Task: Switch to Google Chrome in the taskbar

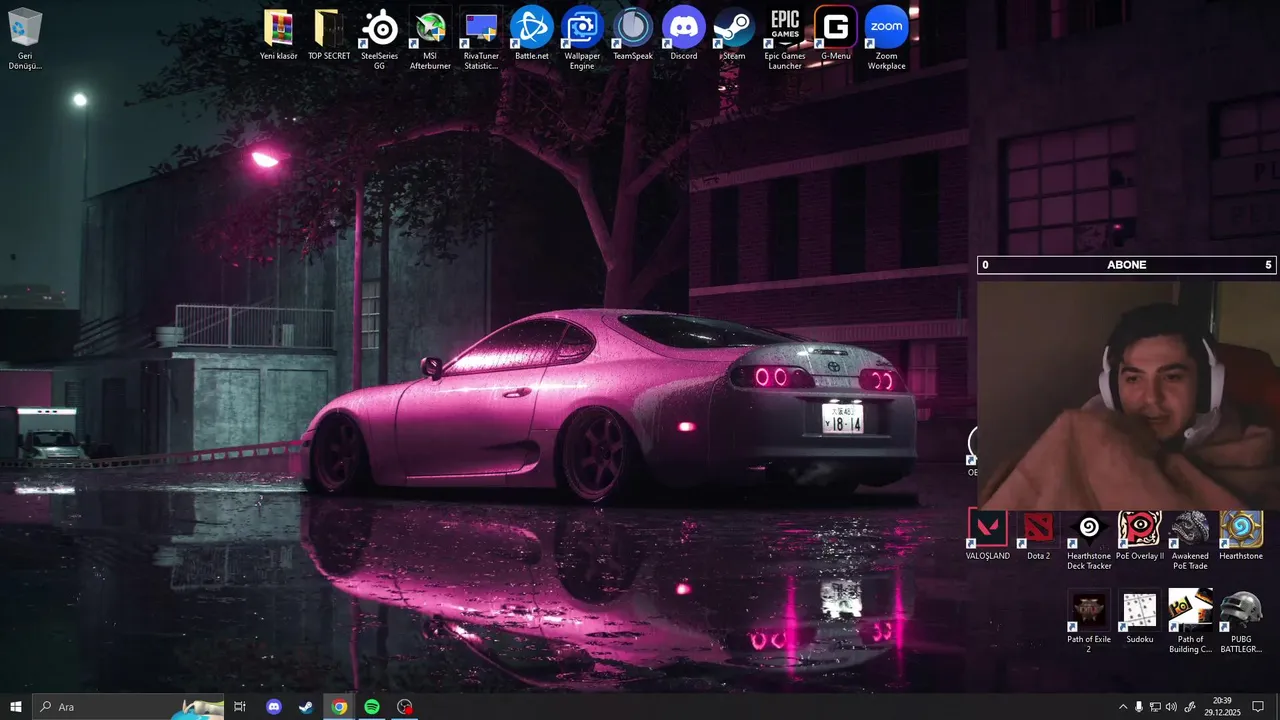Action: click(339, 707)
